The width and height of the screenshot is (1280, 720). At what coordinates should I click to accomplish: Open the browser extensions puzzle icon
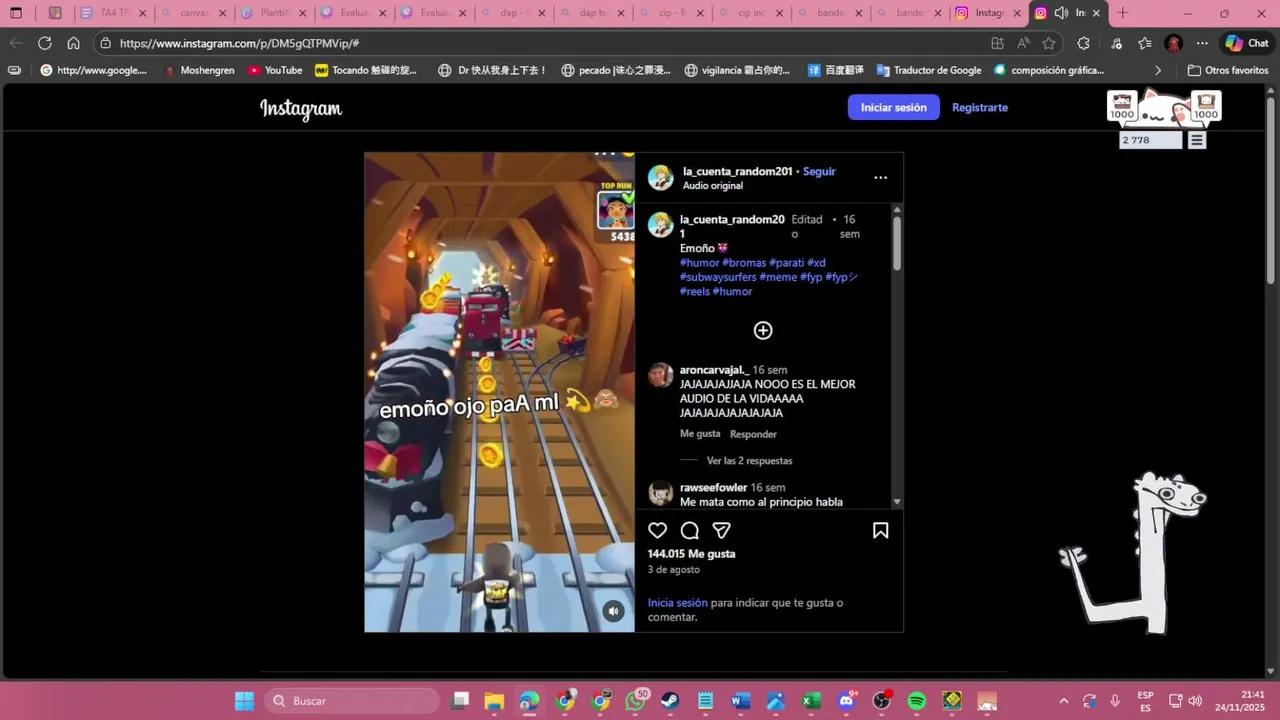1083,43
